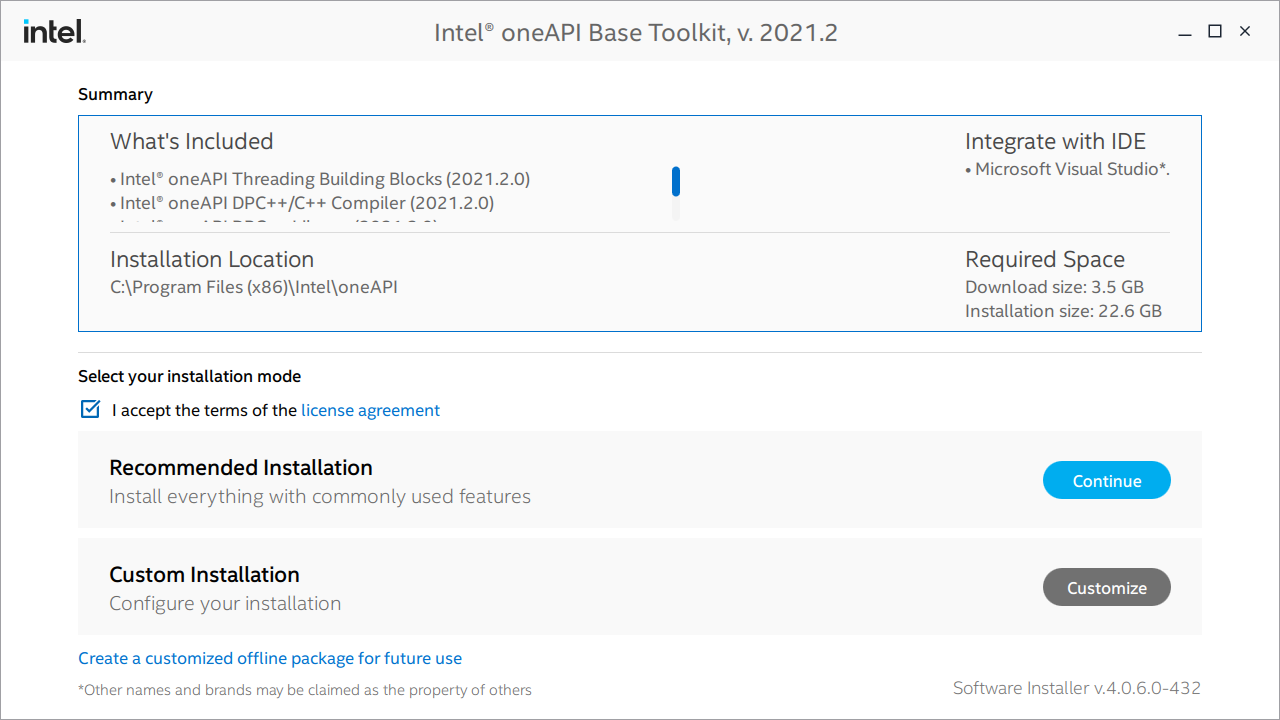1280x720 pixels.
Task: Click Customize to configure installation
Action: (x=1106, y=588)
